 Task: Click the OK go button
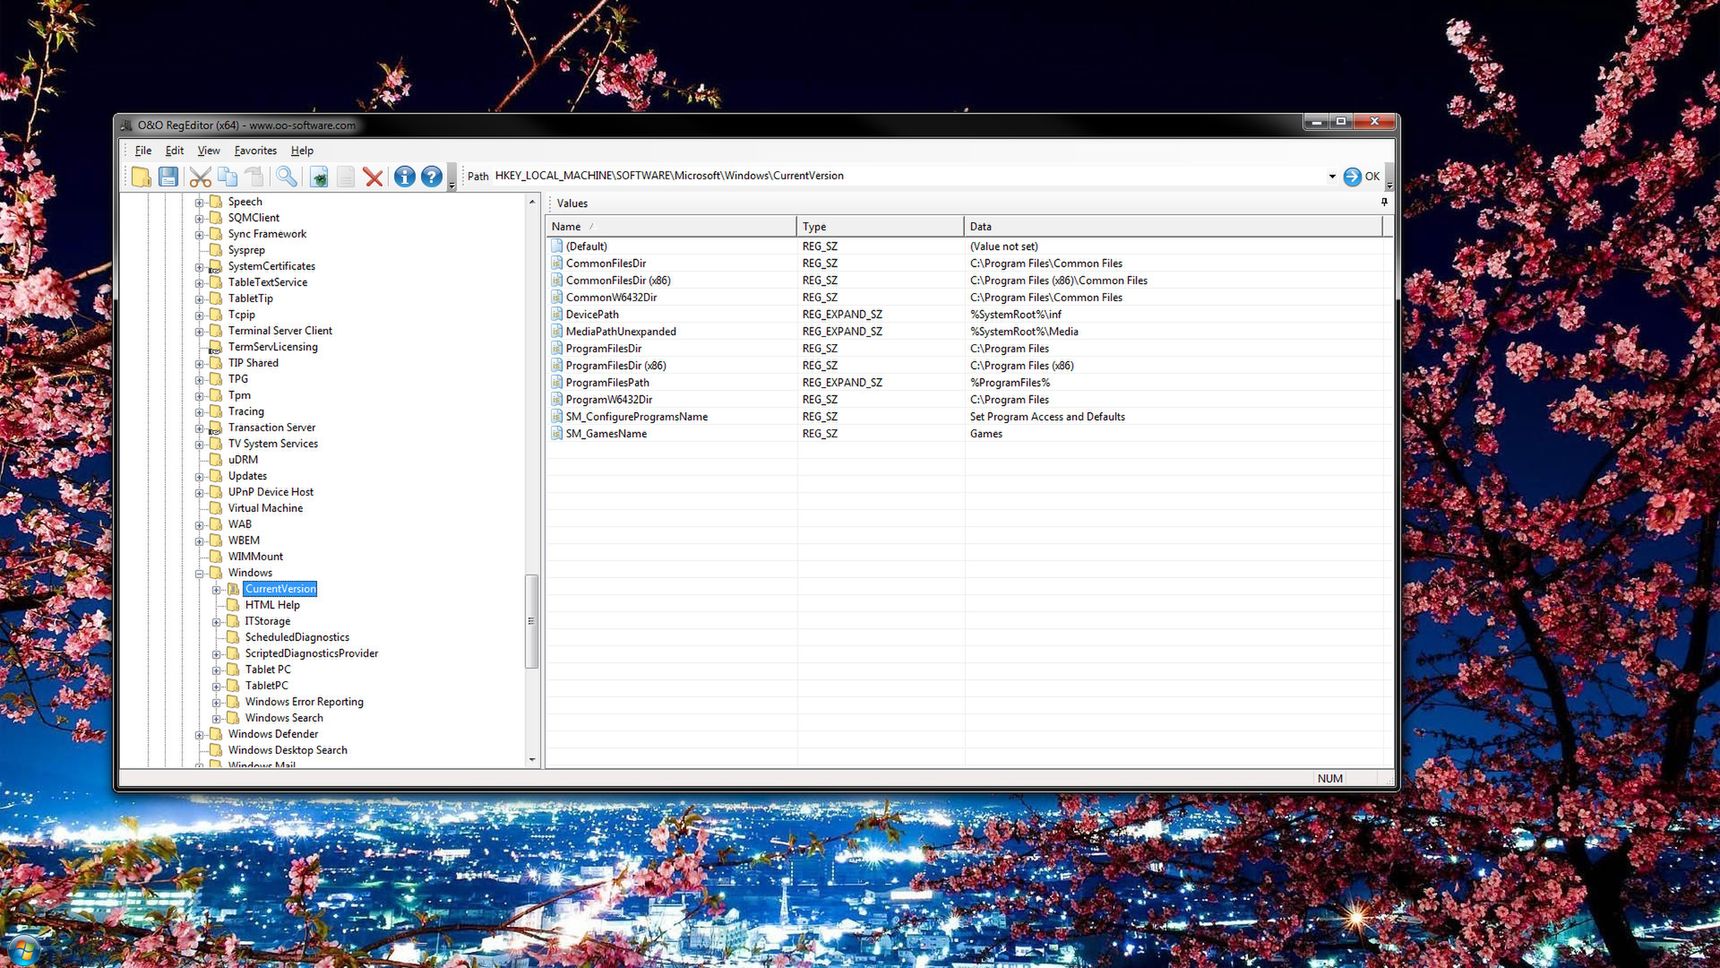pyautogui.click(x=1361, y=176)
